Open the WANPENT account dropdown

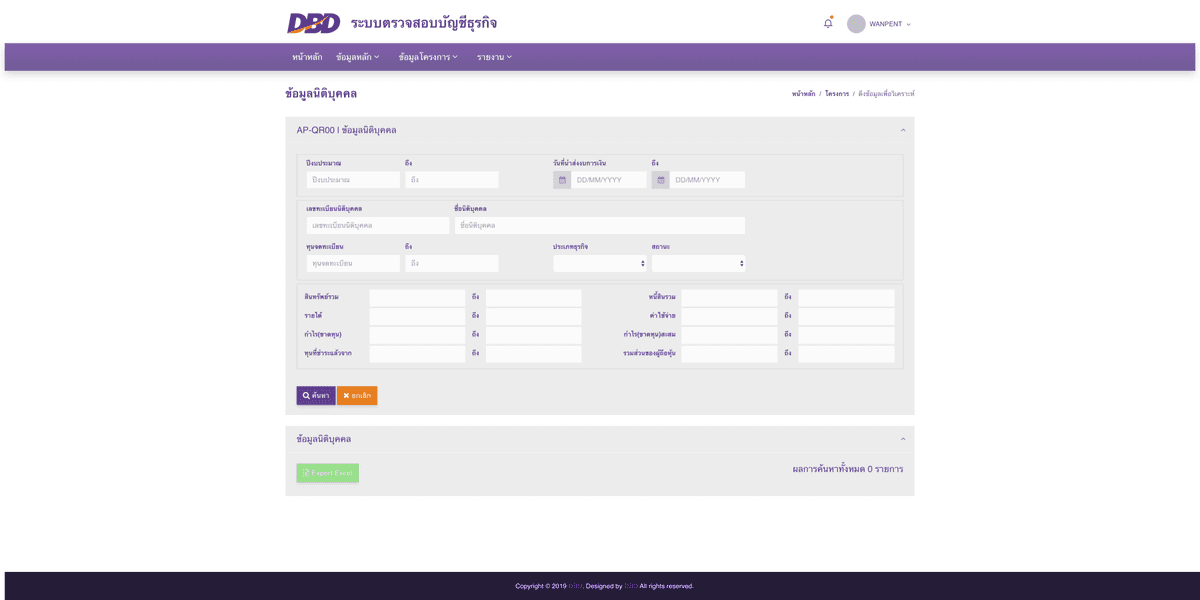(x=890, y=24)
